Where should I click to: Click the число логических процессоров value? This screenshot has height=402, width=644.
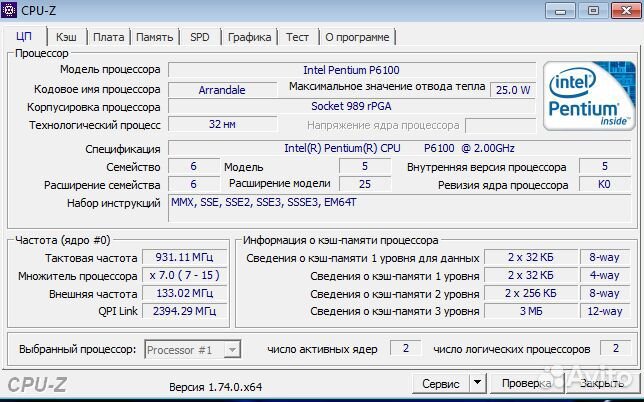(x=615, y=348)
